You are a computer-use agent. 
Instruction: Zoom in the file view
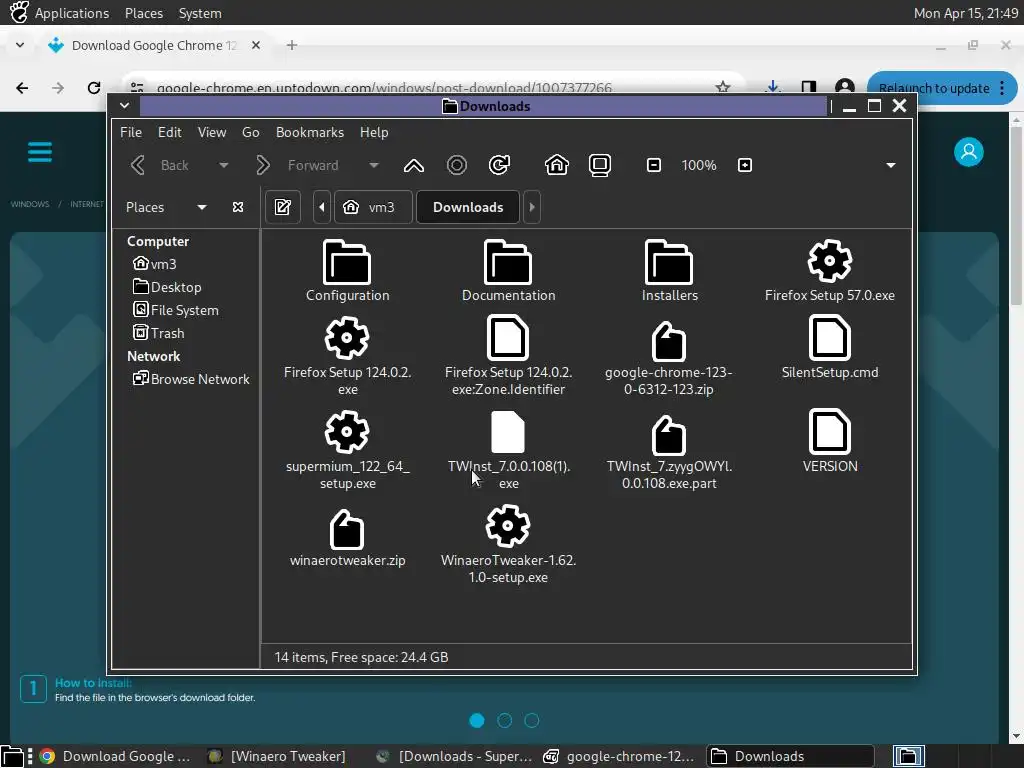tap(744, 165)
